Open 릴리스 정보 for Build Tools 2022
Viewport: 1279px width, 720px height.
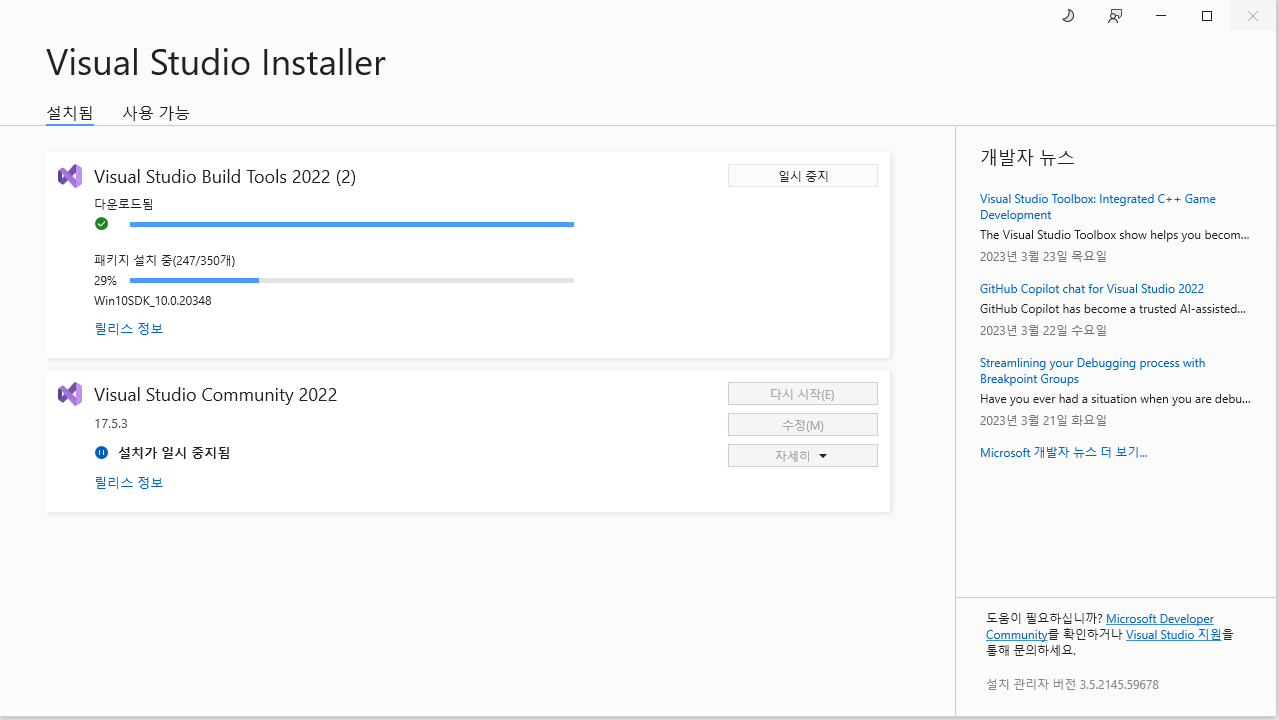[128, 328]
